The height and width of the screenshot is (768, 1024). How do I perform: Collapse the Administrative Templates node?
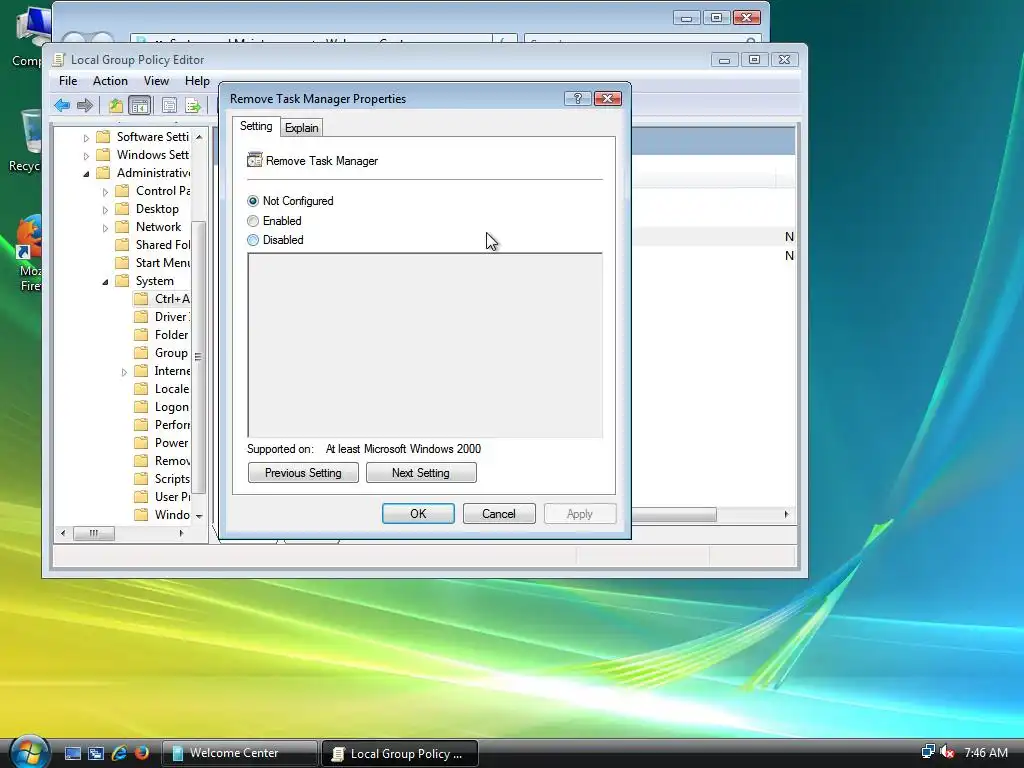86,174
